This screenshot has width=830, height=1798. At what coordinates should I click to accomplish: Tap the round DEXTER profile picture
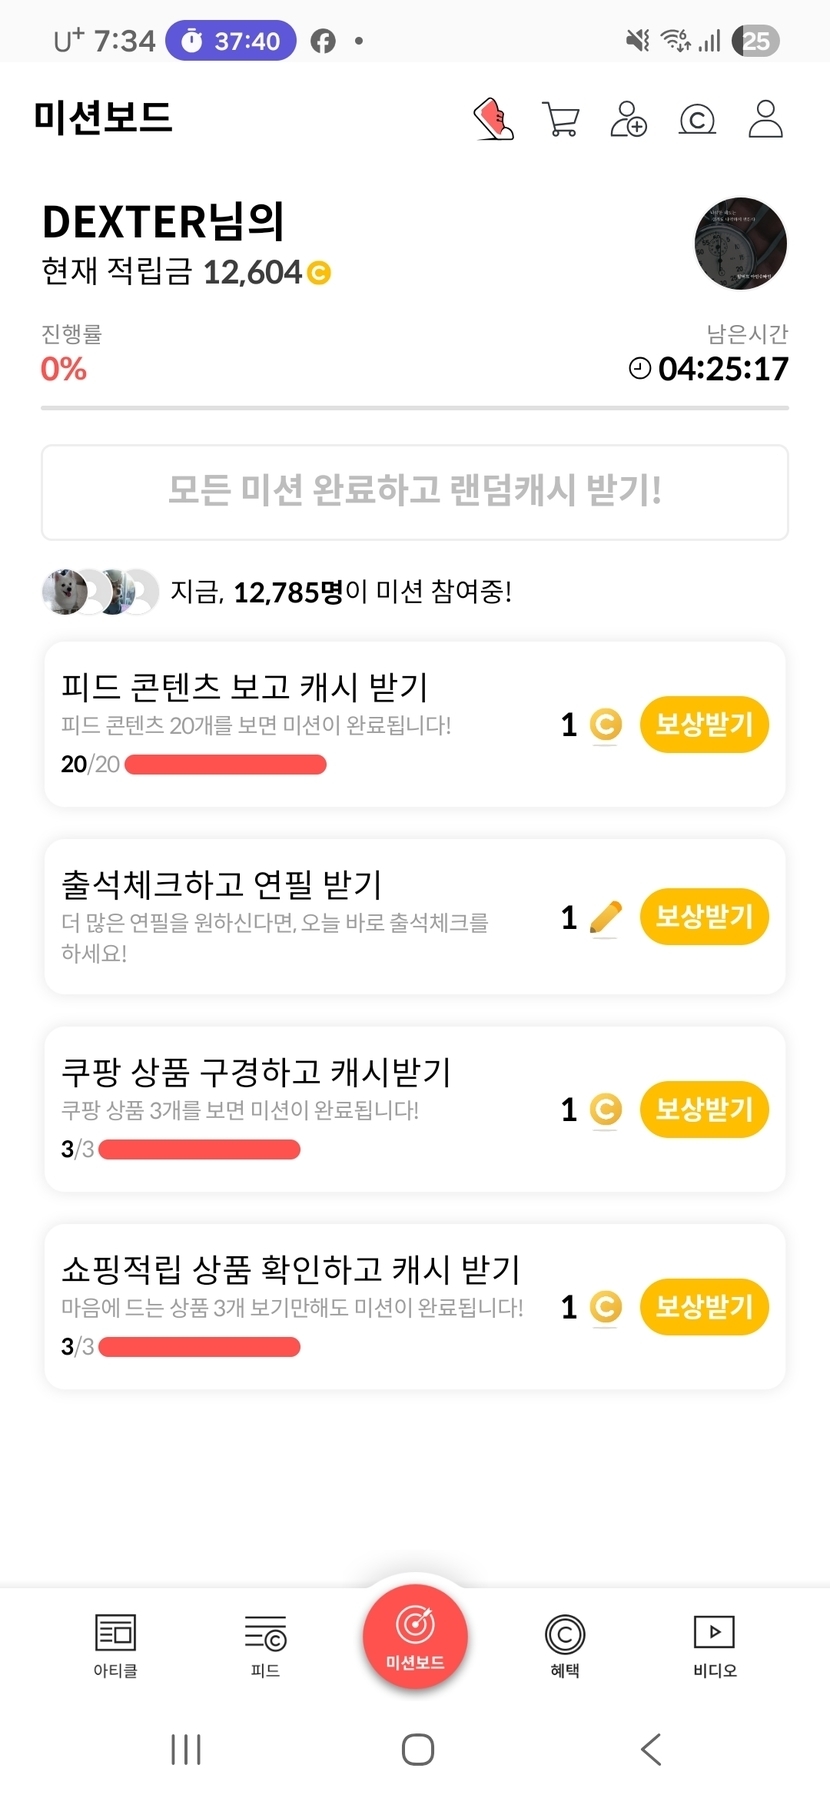741,244
